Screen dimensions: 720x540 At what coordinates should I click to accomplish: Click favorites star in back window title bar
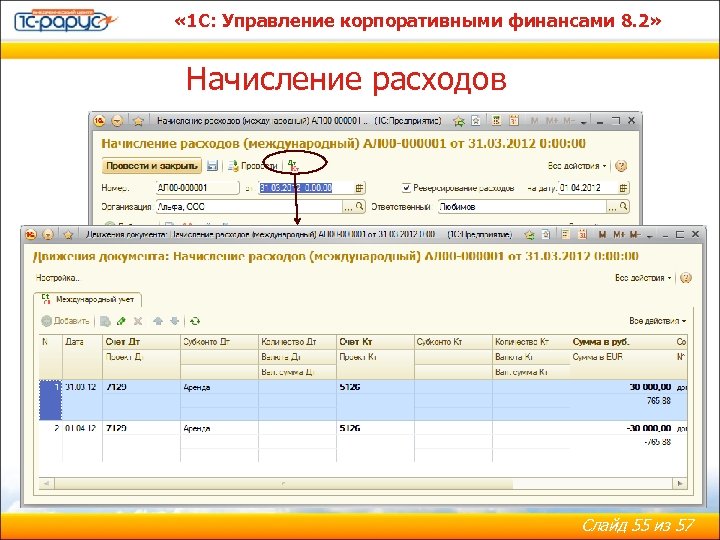pos(138,121)
